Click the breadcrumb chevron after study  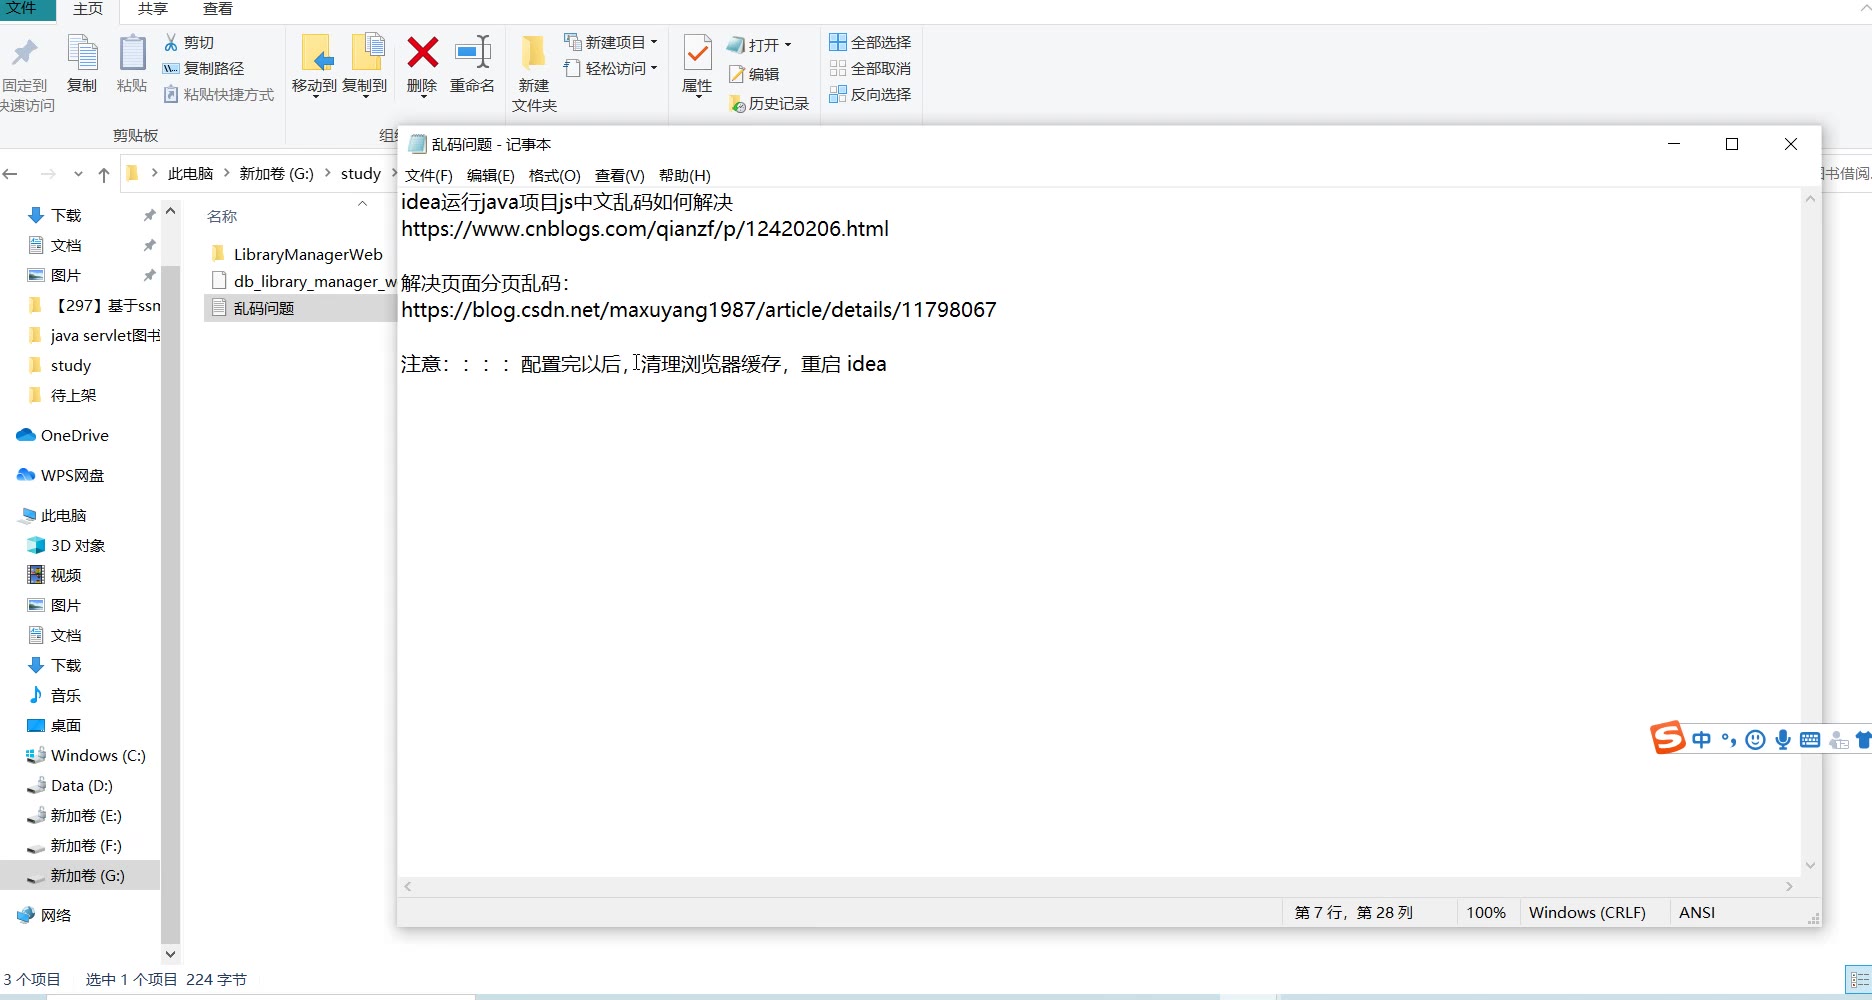(x=394, y=173)
